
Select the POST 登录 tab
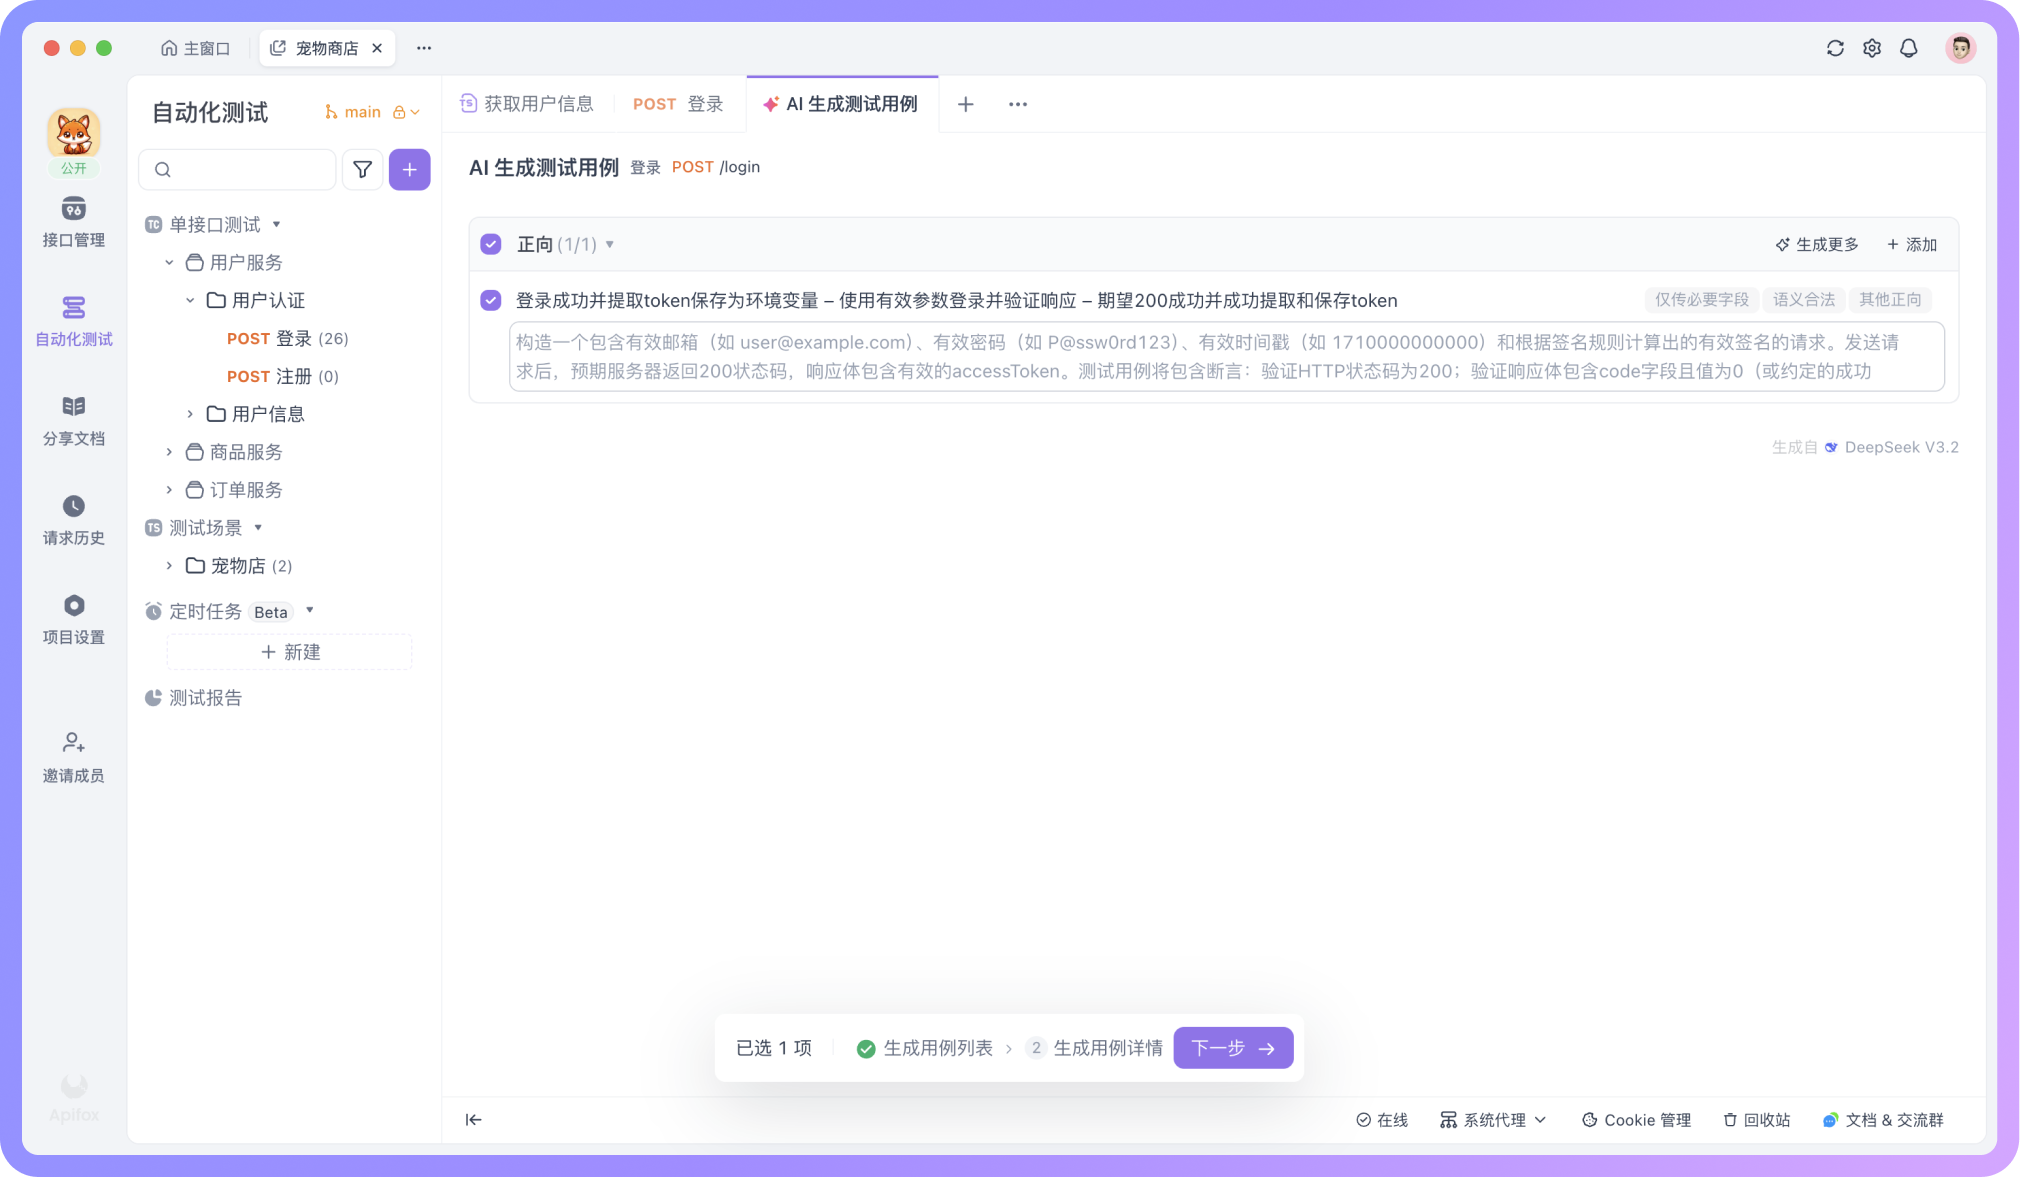point(677,103)
